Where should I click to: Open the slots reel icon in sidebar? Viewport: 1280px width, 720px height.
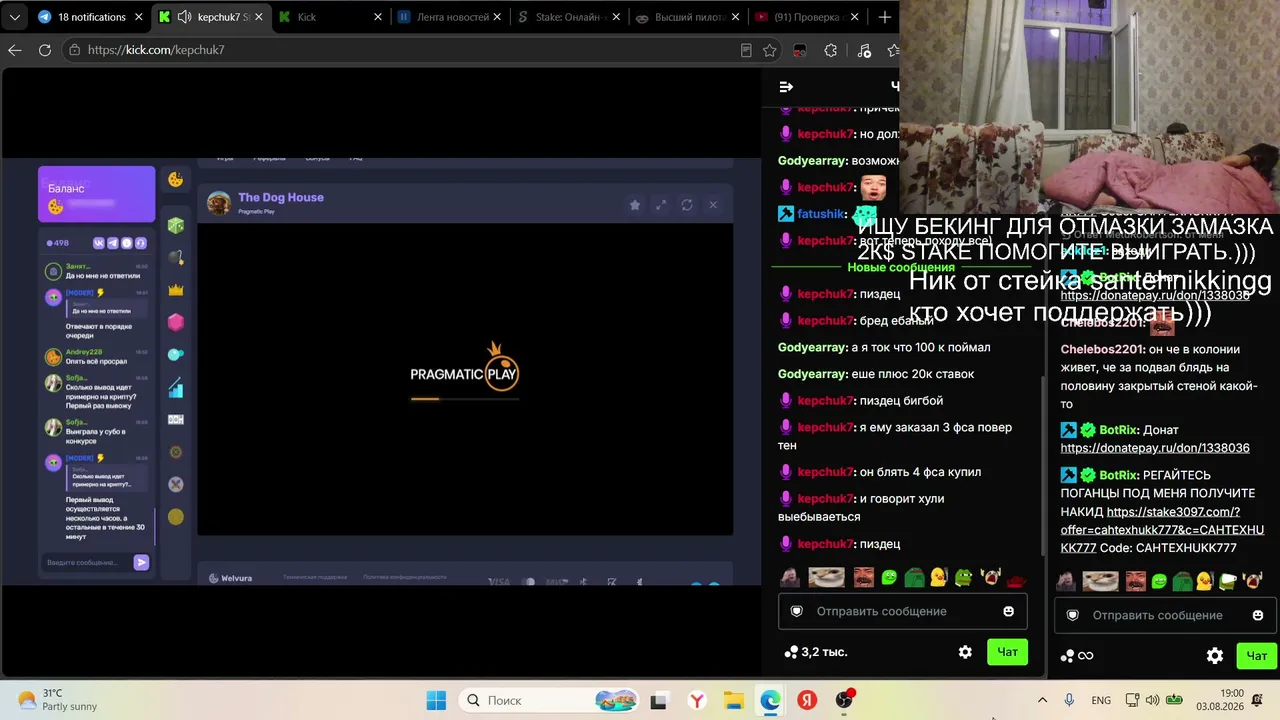tap(176, 419)
